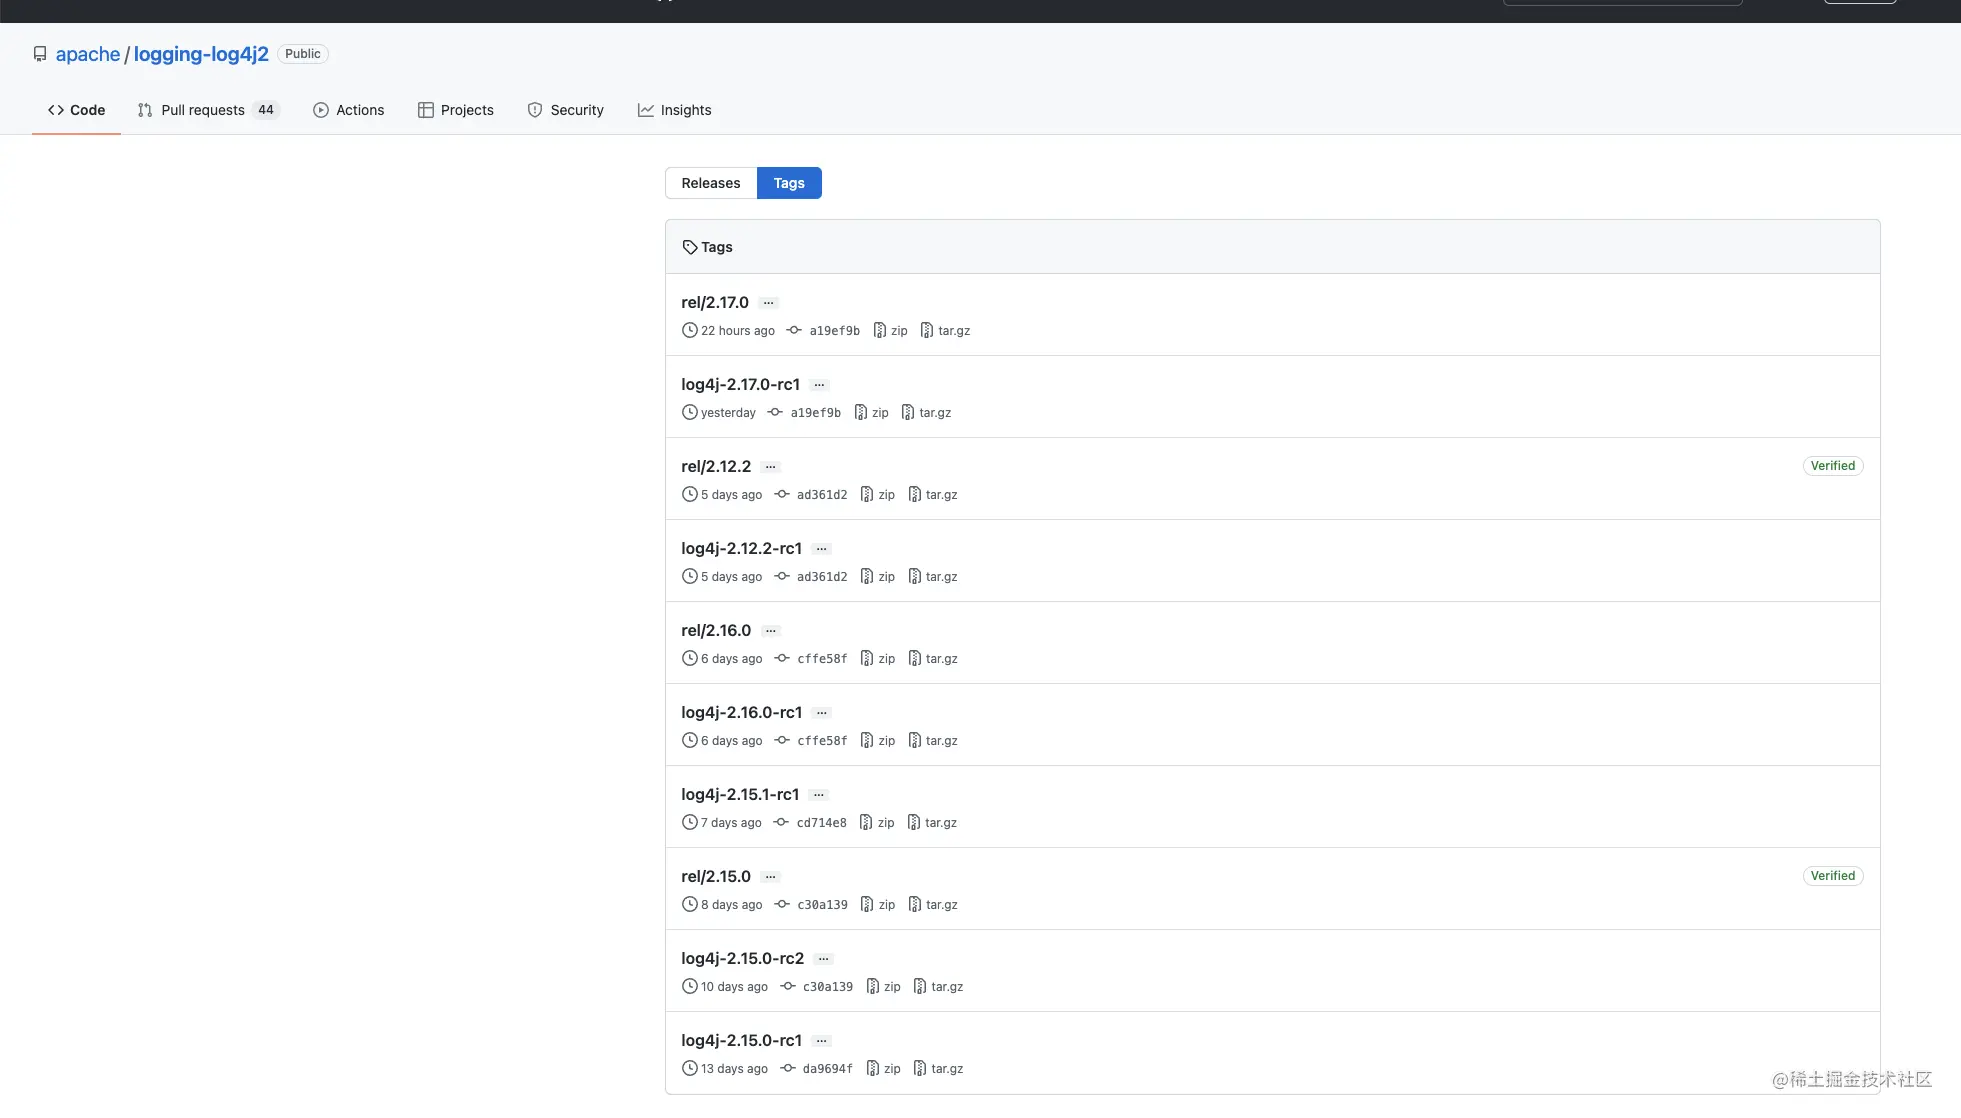The height and width of the screenshot is (1118, 1961).
Task: Download zip icon for log4j-2.15.0-rc2
Action: pos(873,986)
